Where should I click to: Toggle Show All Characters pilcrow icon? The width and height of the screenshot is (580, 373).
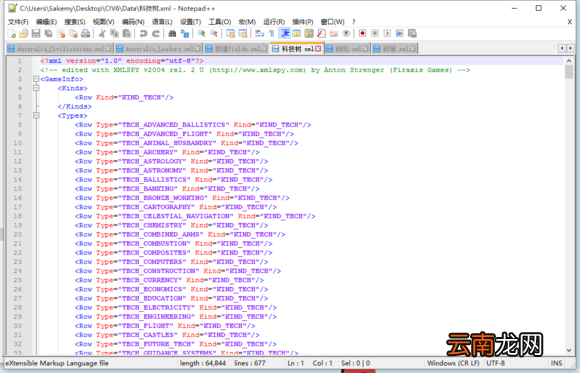click(x=272, y=34)
